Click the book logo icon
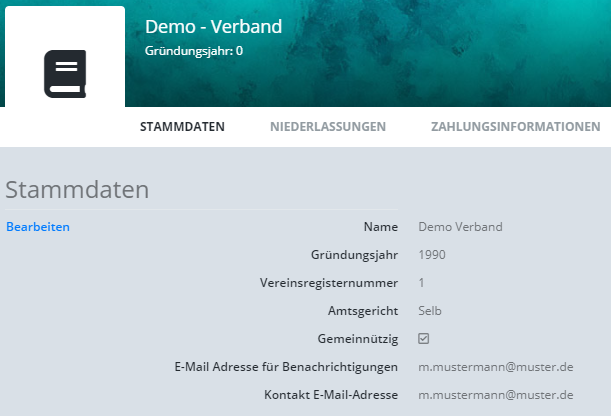The width and height of the screenshot is (611, 416). tap(65, 74)
